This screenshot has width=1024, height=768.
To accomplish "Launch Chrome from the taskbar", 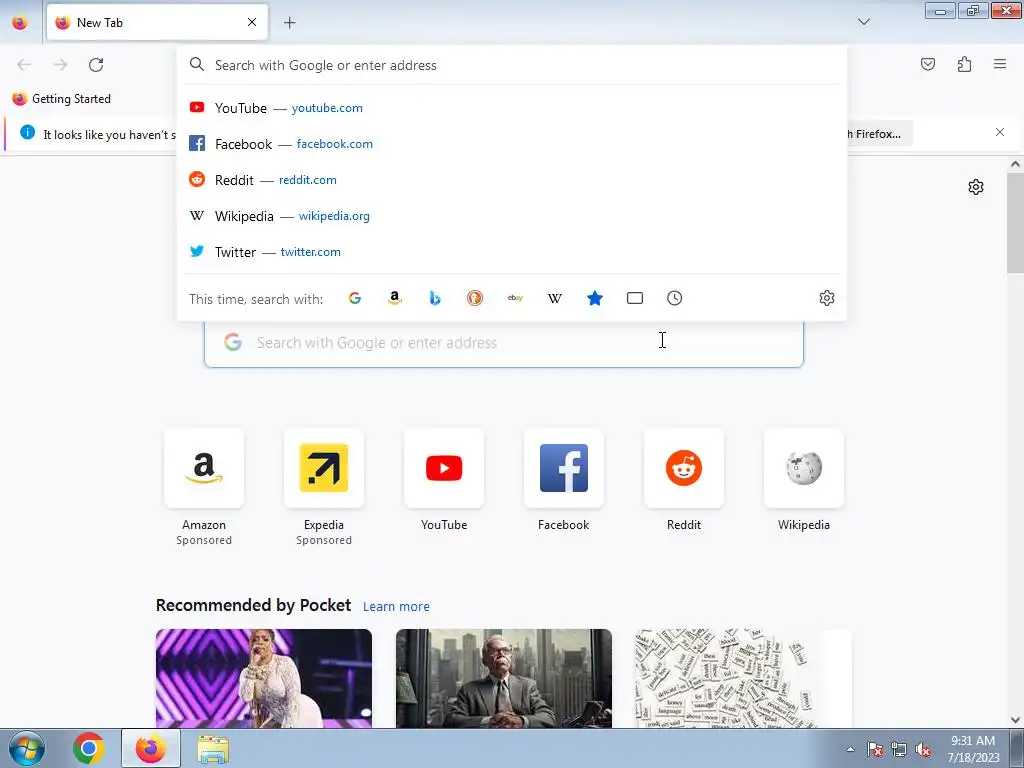I will click(x=89, y=748).
